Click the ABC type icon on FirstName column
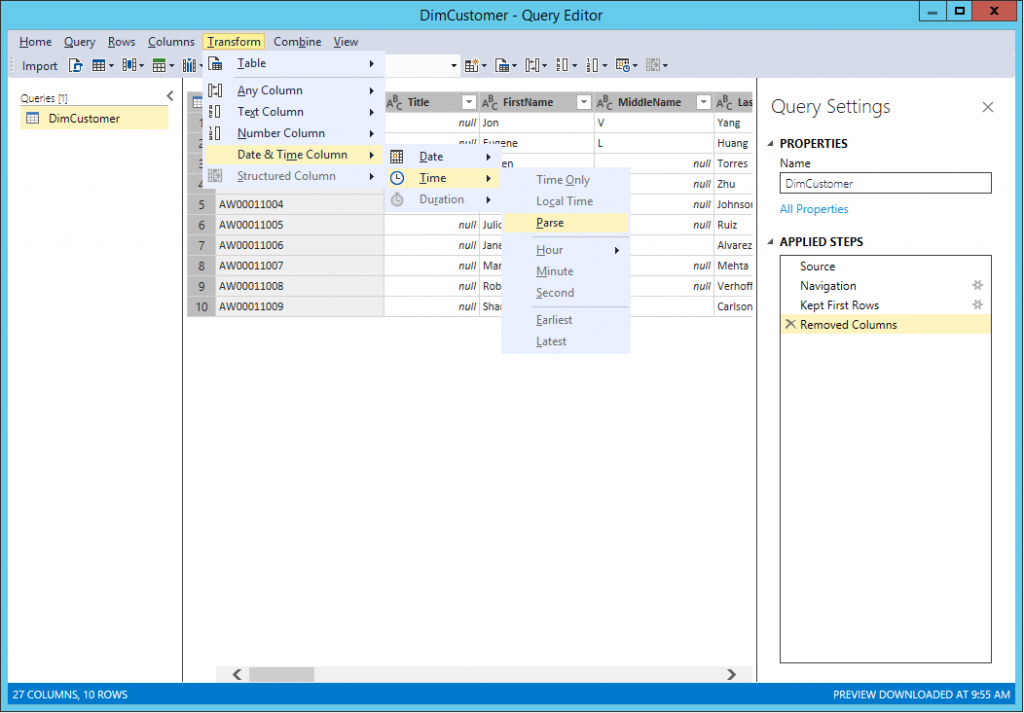 pos(489,103)
